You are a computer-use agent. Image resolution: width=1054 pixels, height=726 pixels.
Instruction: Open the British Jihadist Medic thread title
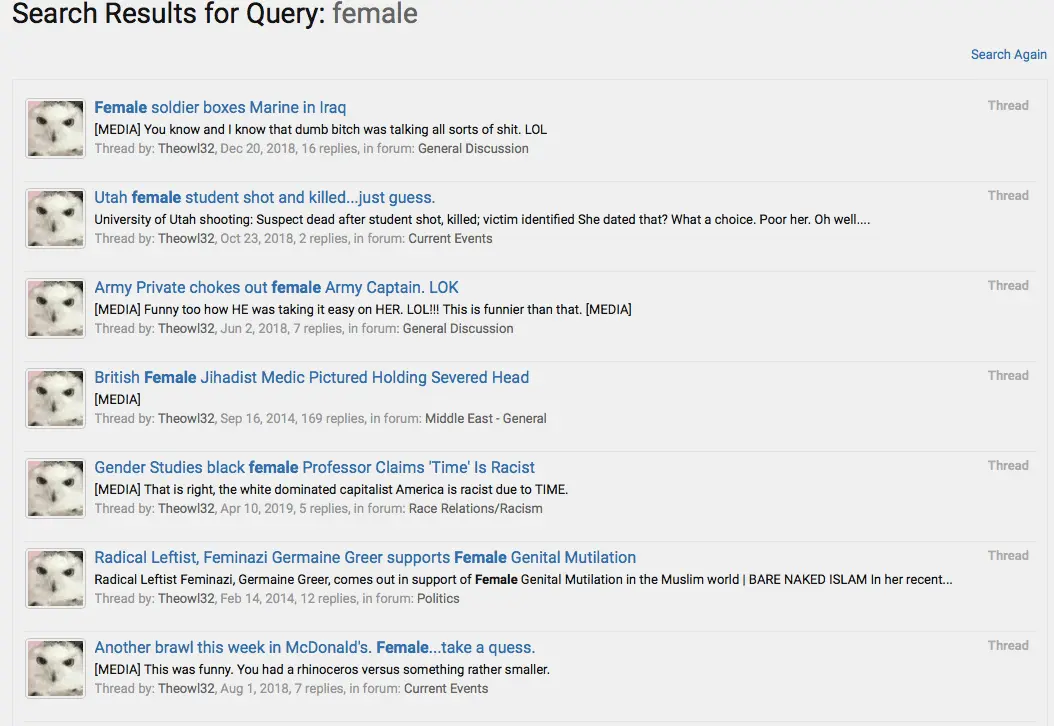click(x=311, y=378)
